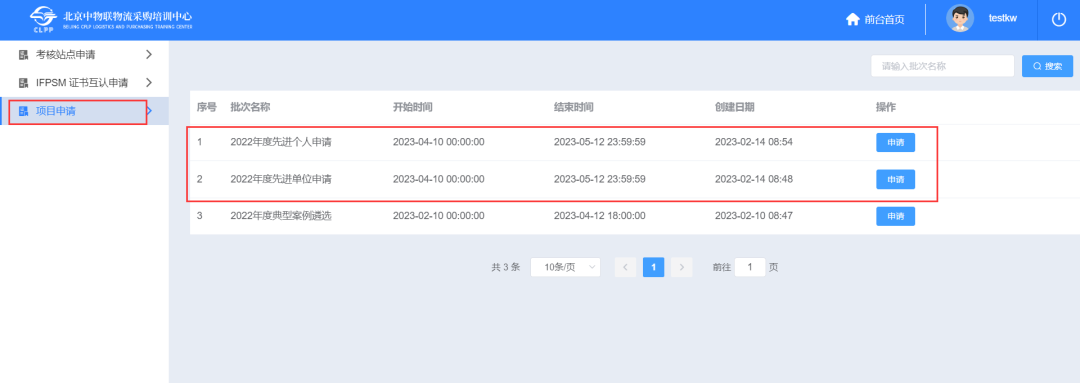
Task: Click end time 2023-04-12 18:00:00
Action: [600, 216]
